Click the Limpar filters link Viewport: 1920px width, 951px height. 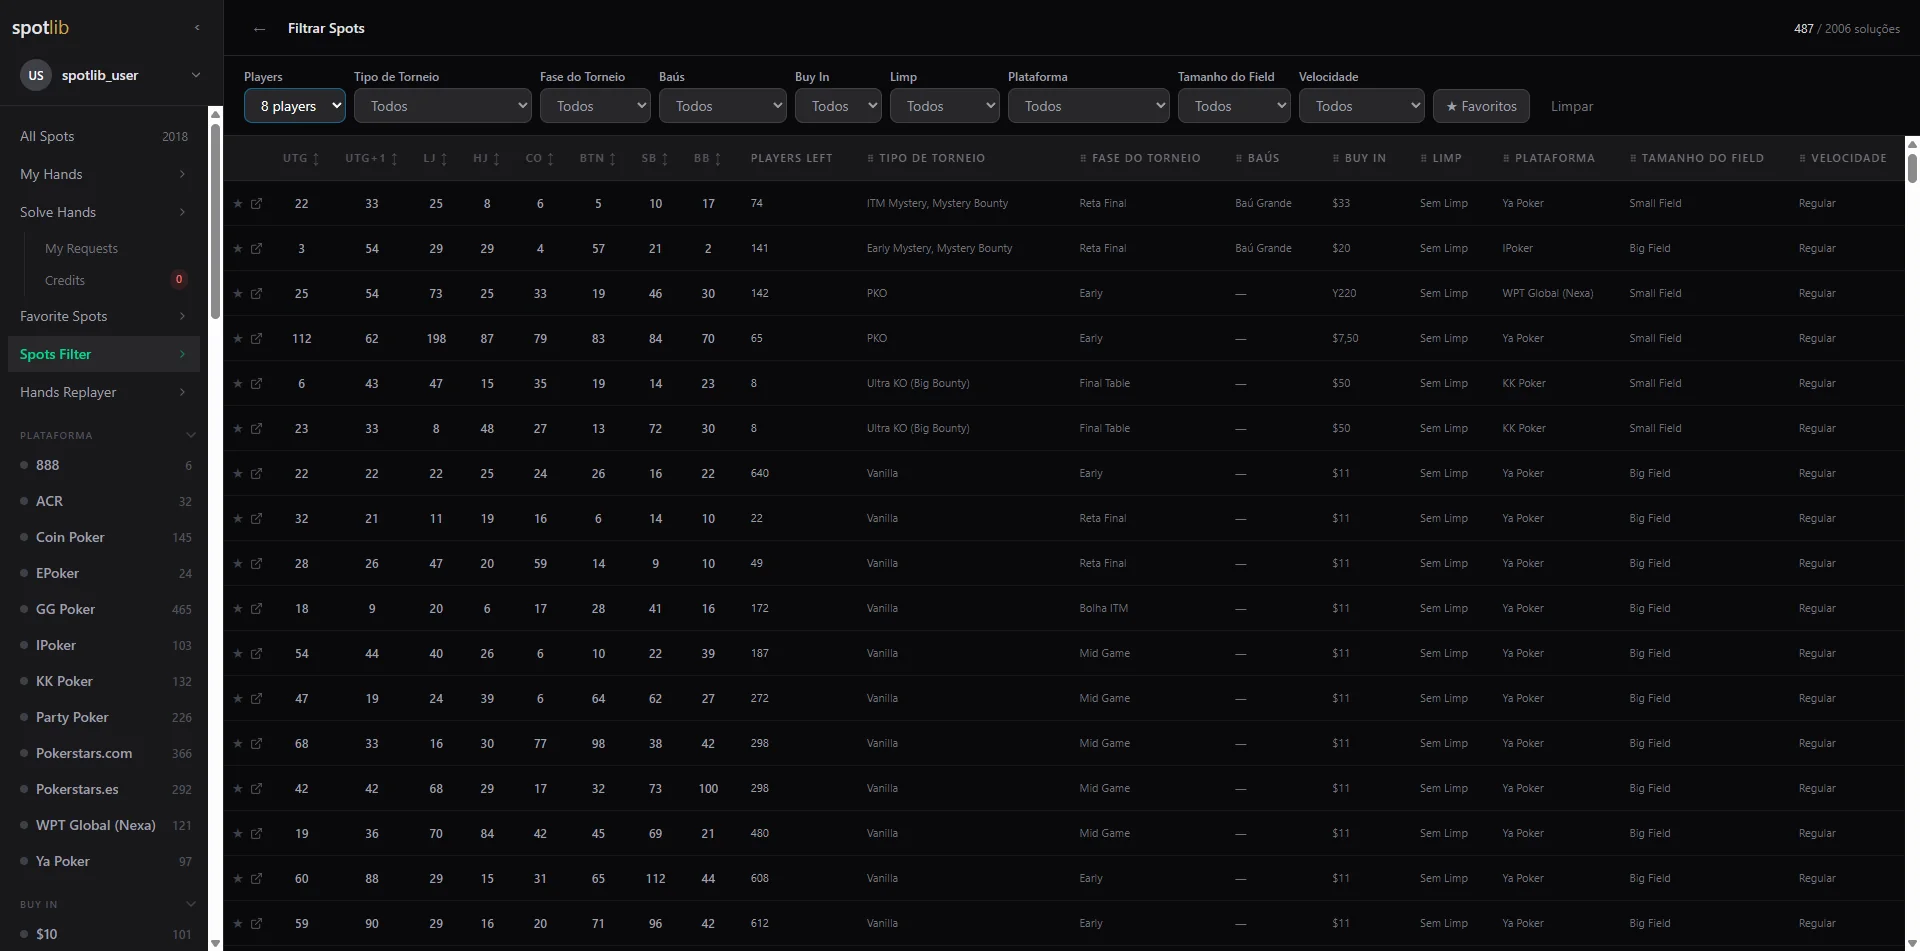pos(1571,106)
